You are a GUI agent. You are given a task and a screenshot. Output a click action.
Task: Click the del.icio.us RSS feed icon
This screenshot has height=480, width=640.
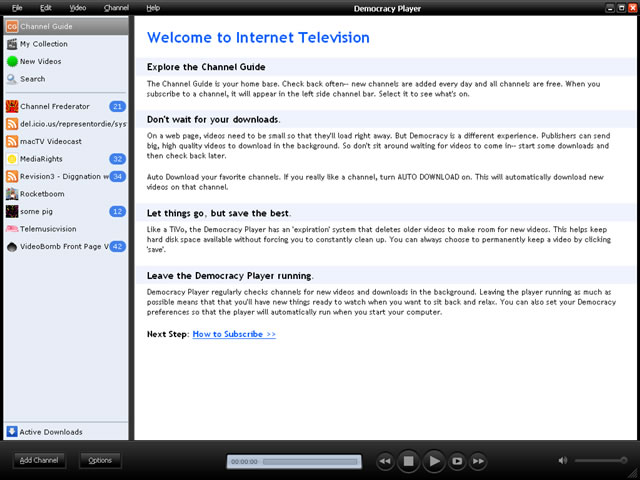coord(12,124)
